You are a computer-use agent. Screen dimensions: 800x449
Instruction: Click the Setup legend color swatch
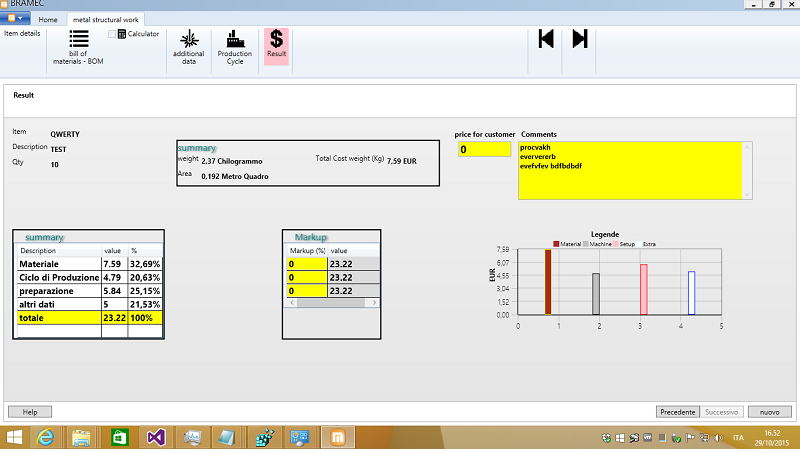point(616,244)
